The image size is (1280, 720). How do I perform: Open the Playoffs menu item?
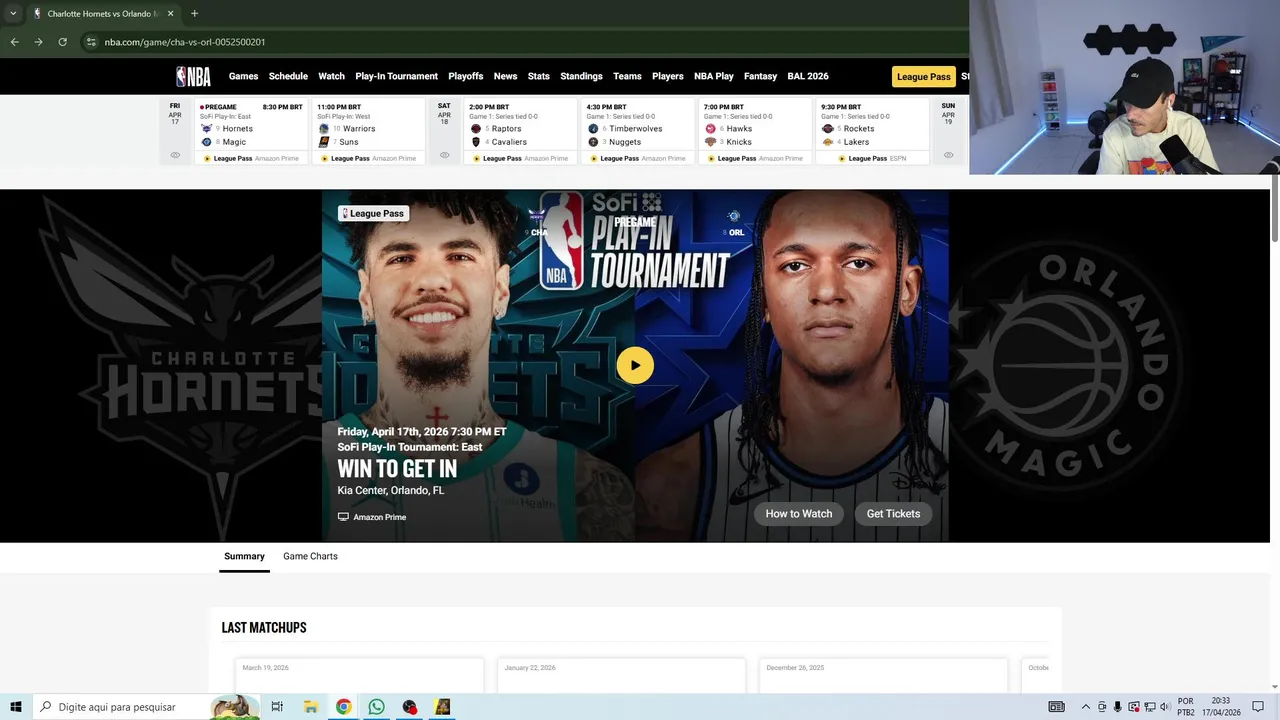click(x=466, y=76)
